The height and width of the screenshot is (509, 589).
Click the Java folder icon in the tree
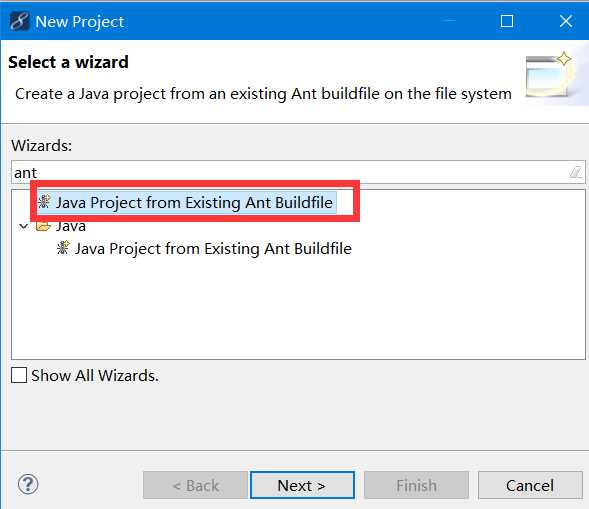(x=43, y=226)
